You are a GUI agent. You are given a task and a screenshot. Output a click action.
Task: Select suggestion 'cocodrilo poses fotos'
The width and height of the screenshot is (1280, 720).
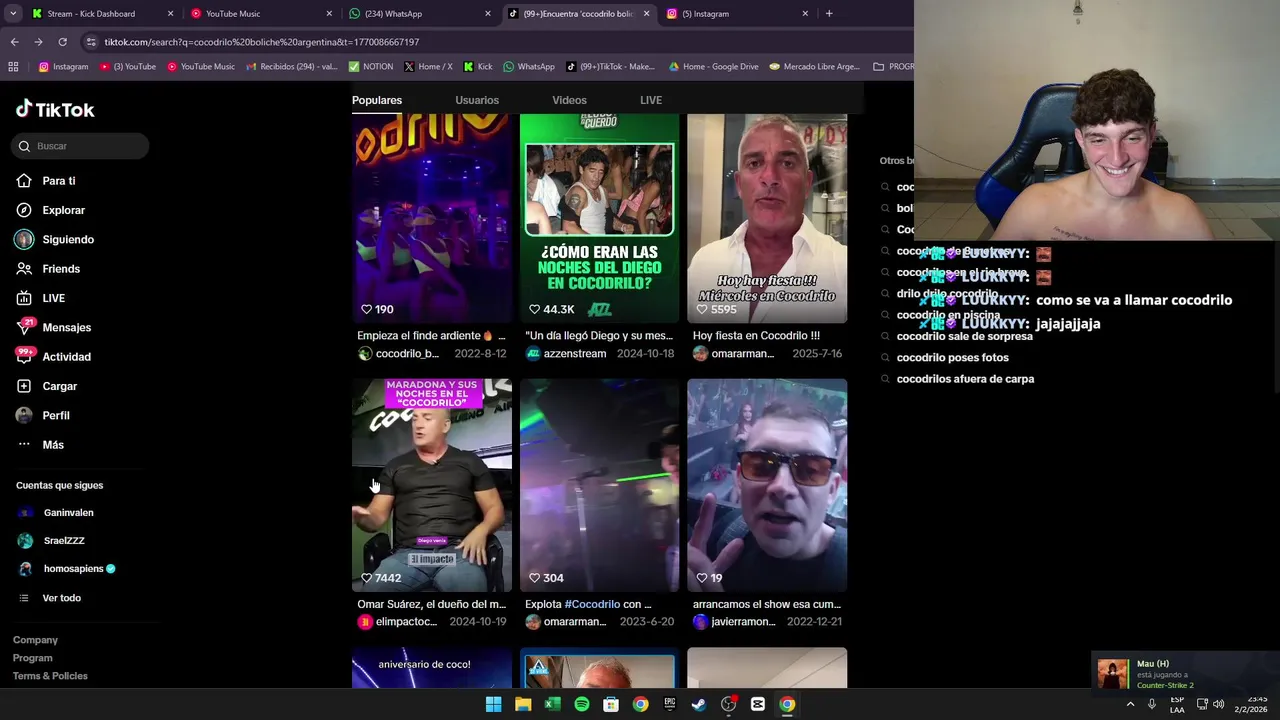(x=953, y=358)
